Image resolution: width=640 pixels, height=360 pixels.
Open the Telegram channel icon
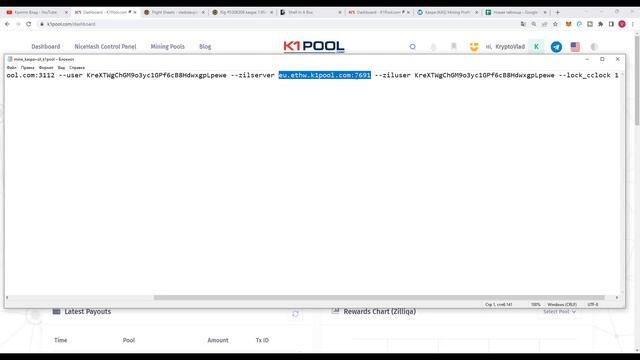556,47
